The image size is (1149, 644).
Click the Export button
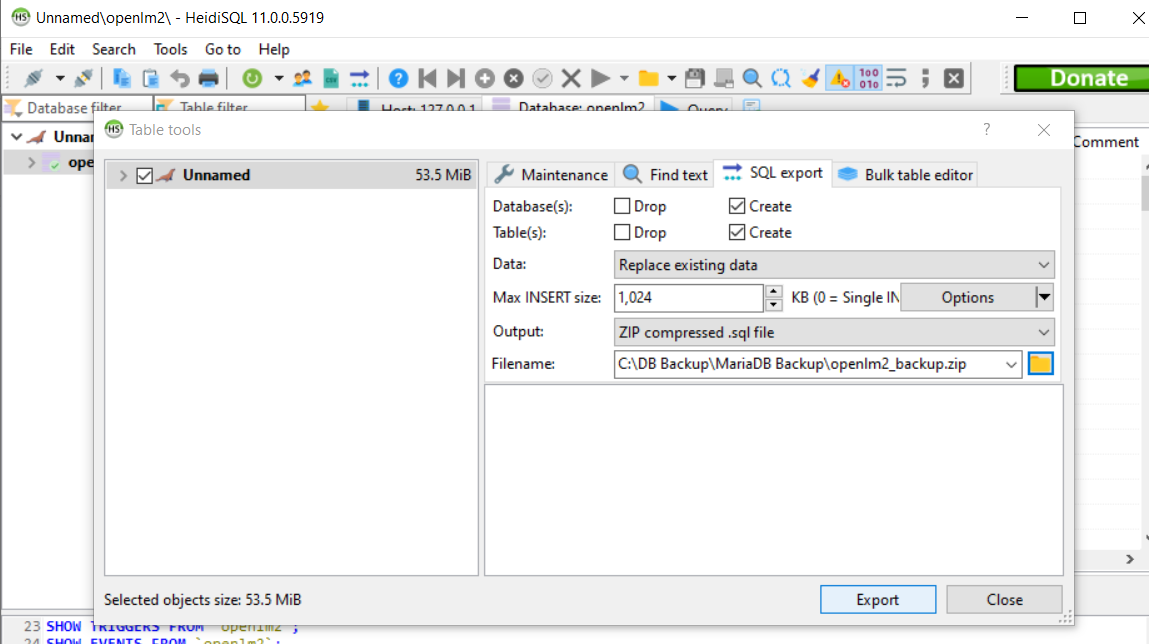[x=877, y=600]
